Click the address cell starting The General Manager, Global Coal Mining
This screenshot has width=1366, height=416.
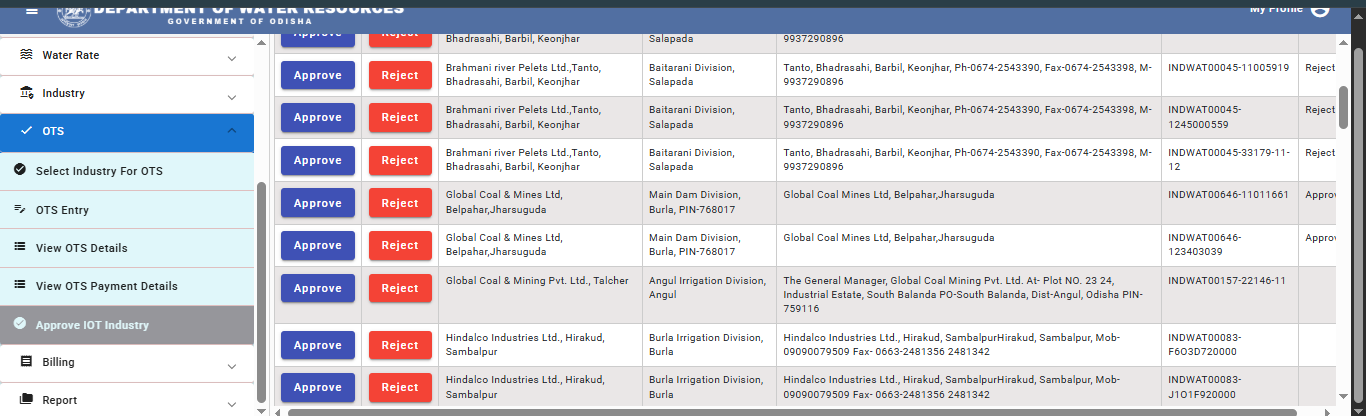pyautogui.click(x=968, y=295)
